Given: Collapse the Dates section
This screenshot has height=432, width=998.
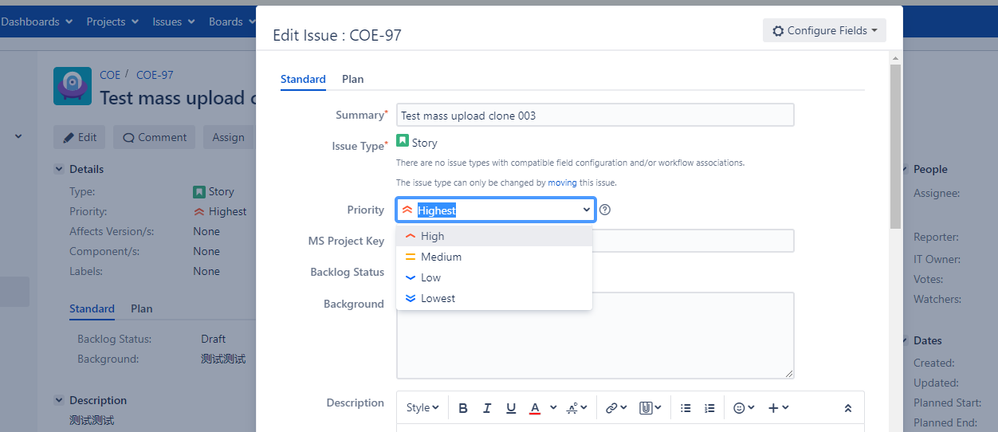Looking at the screenshot, I should 904,340.
